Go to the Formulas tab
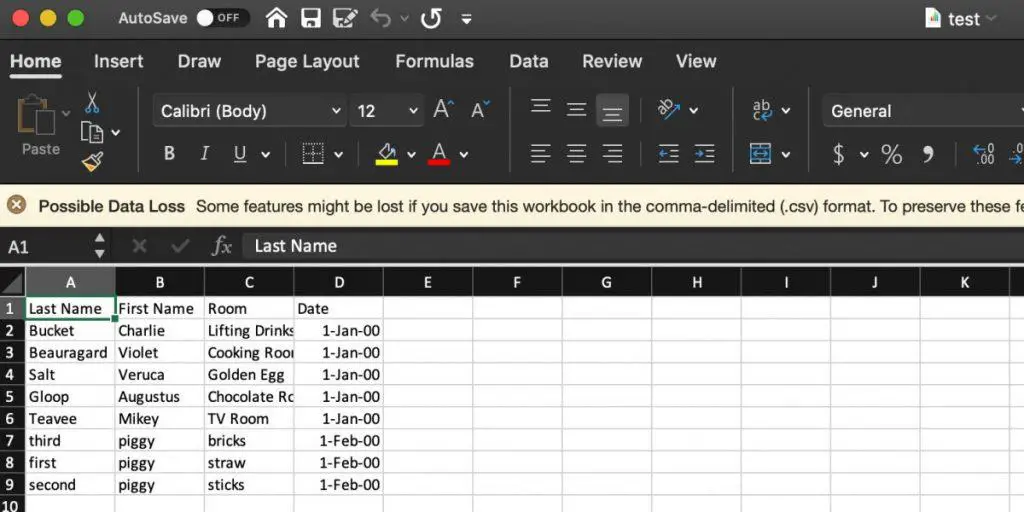 [434, 61]
